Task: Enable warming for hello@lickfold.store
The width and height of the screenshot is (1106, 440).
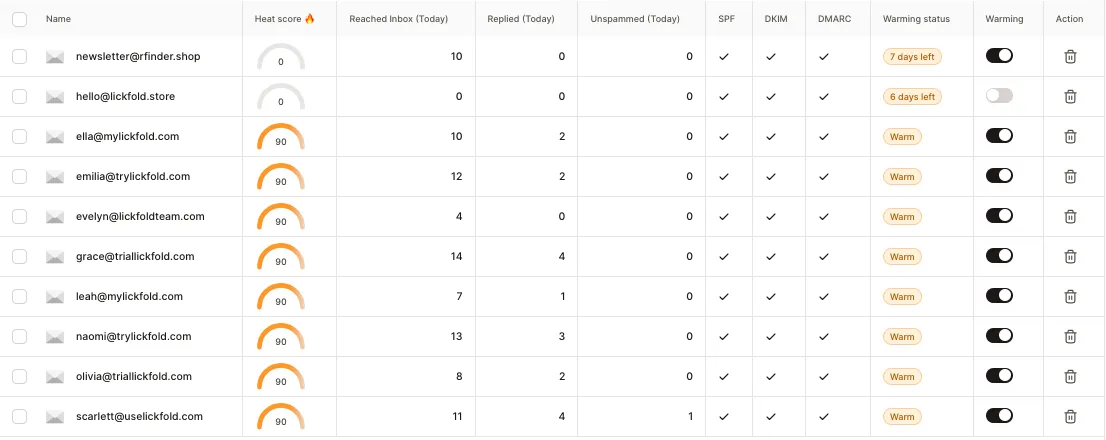Action: 999,96
